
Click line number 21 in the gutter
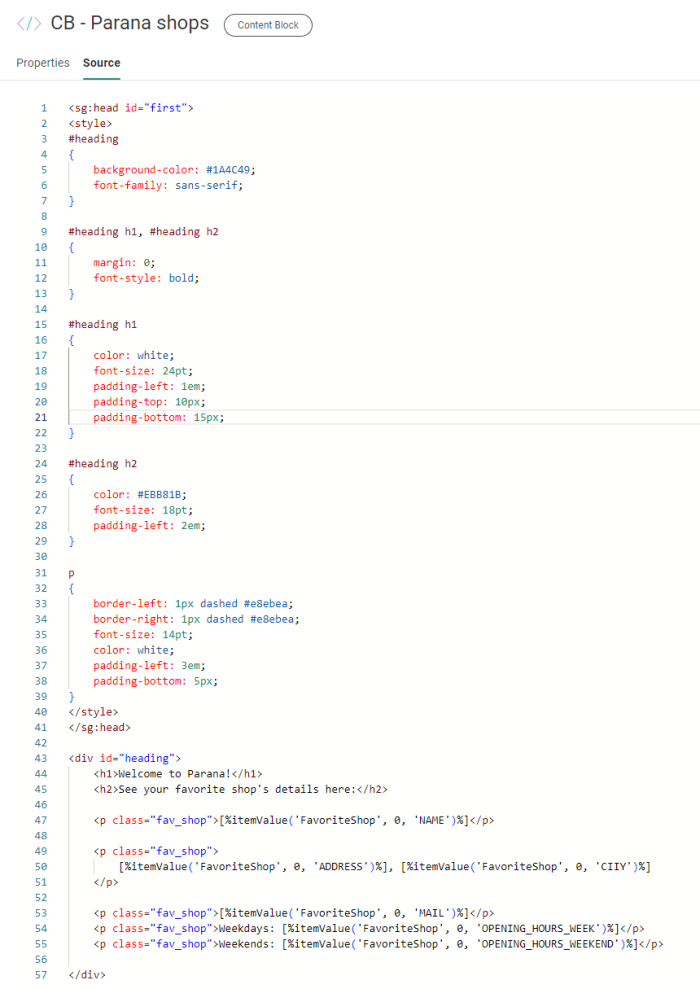click(40, 417)
